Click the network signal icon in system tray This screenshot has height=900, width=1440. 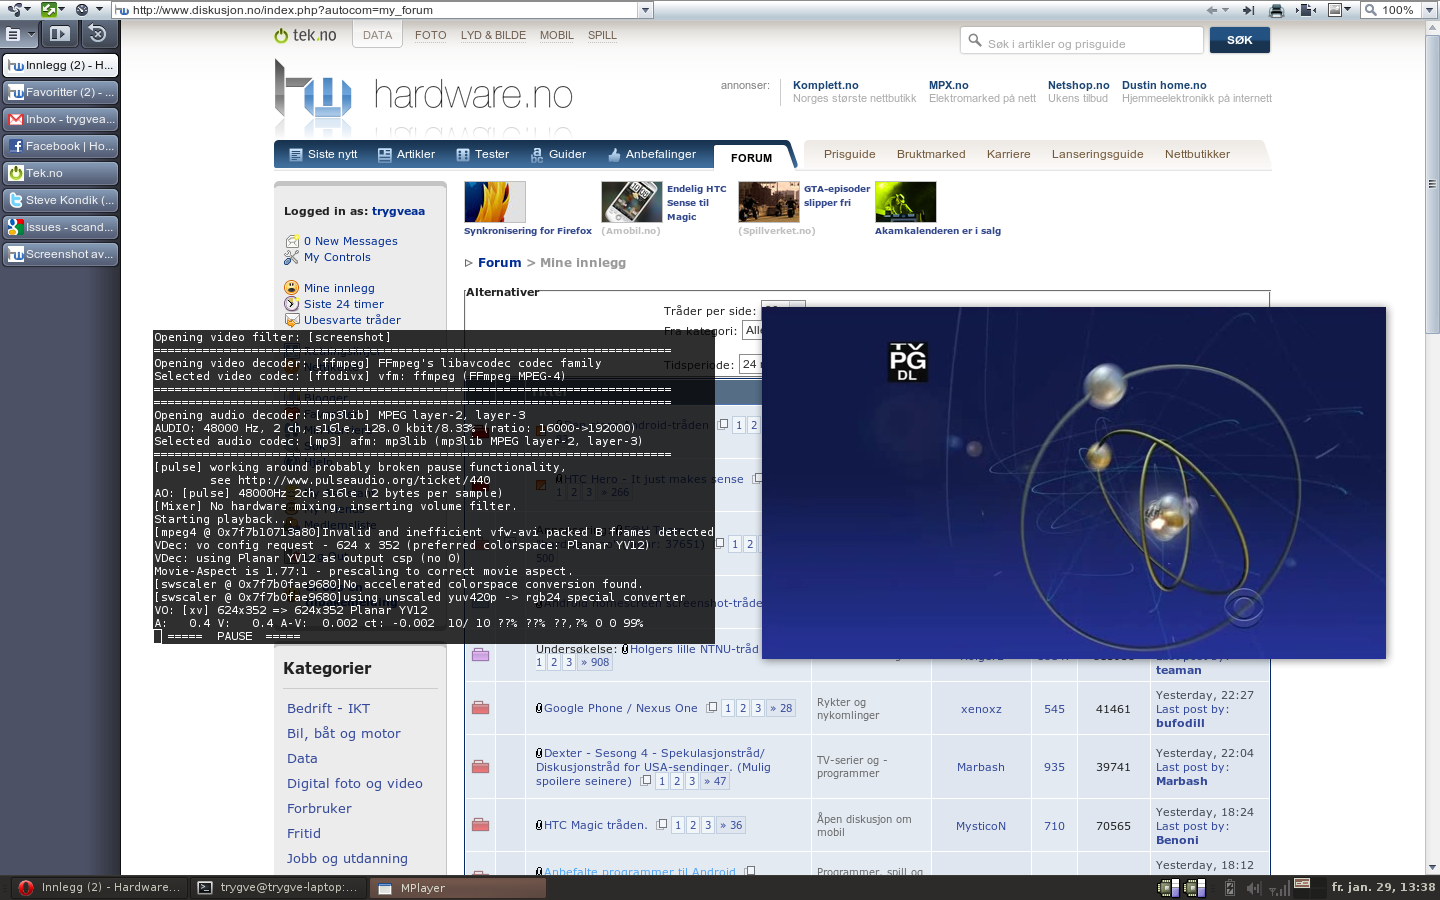coord(1279,888)
